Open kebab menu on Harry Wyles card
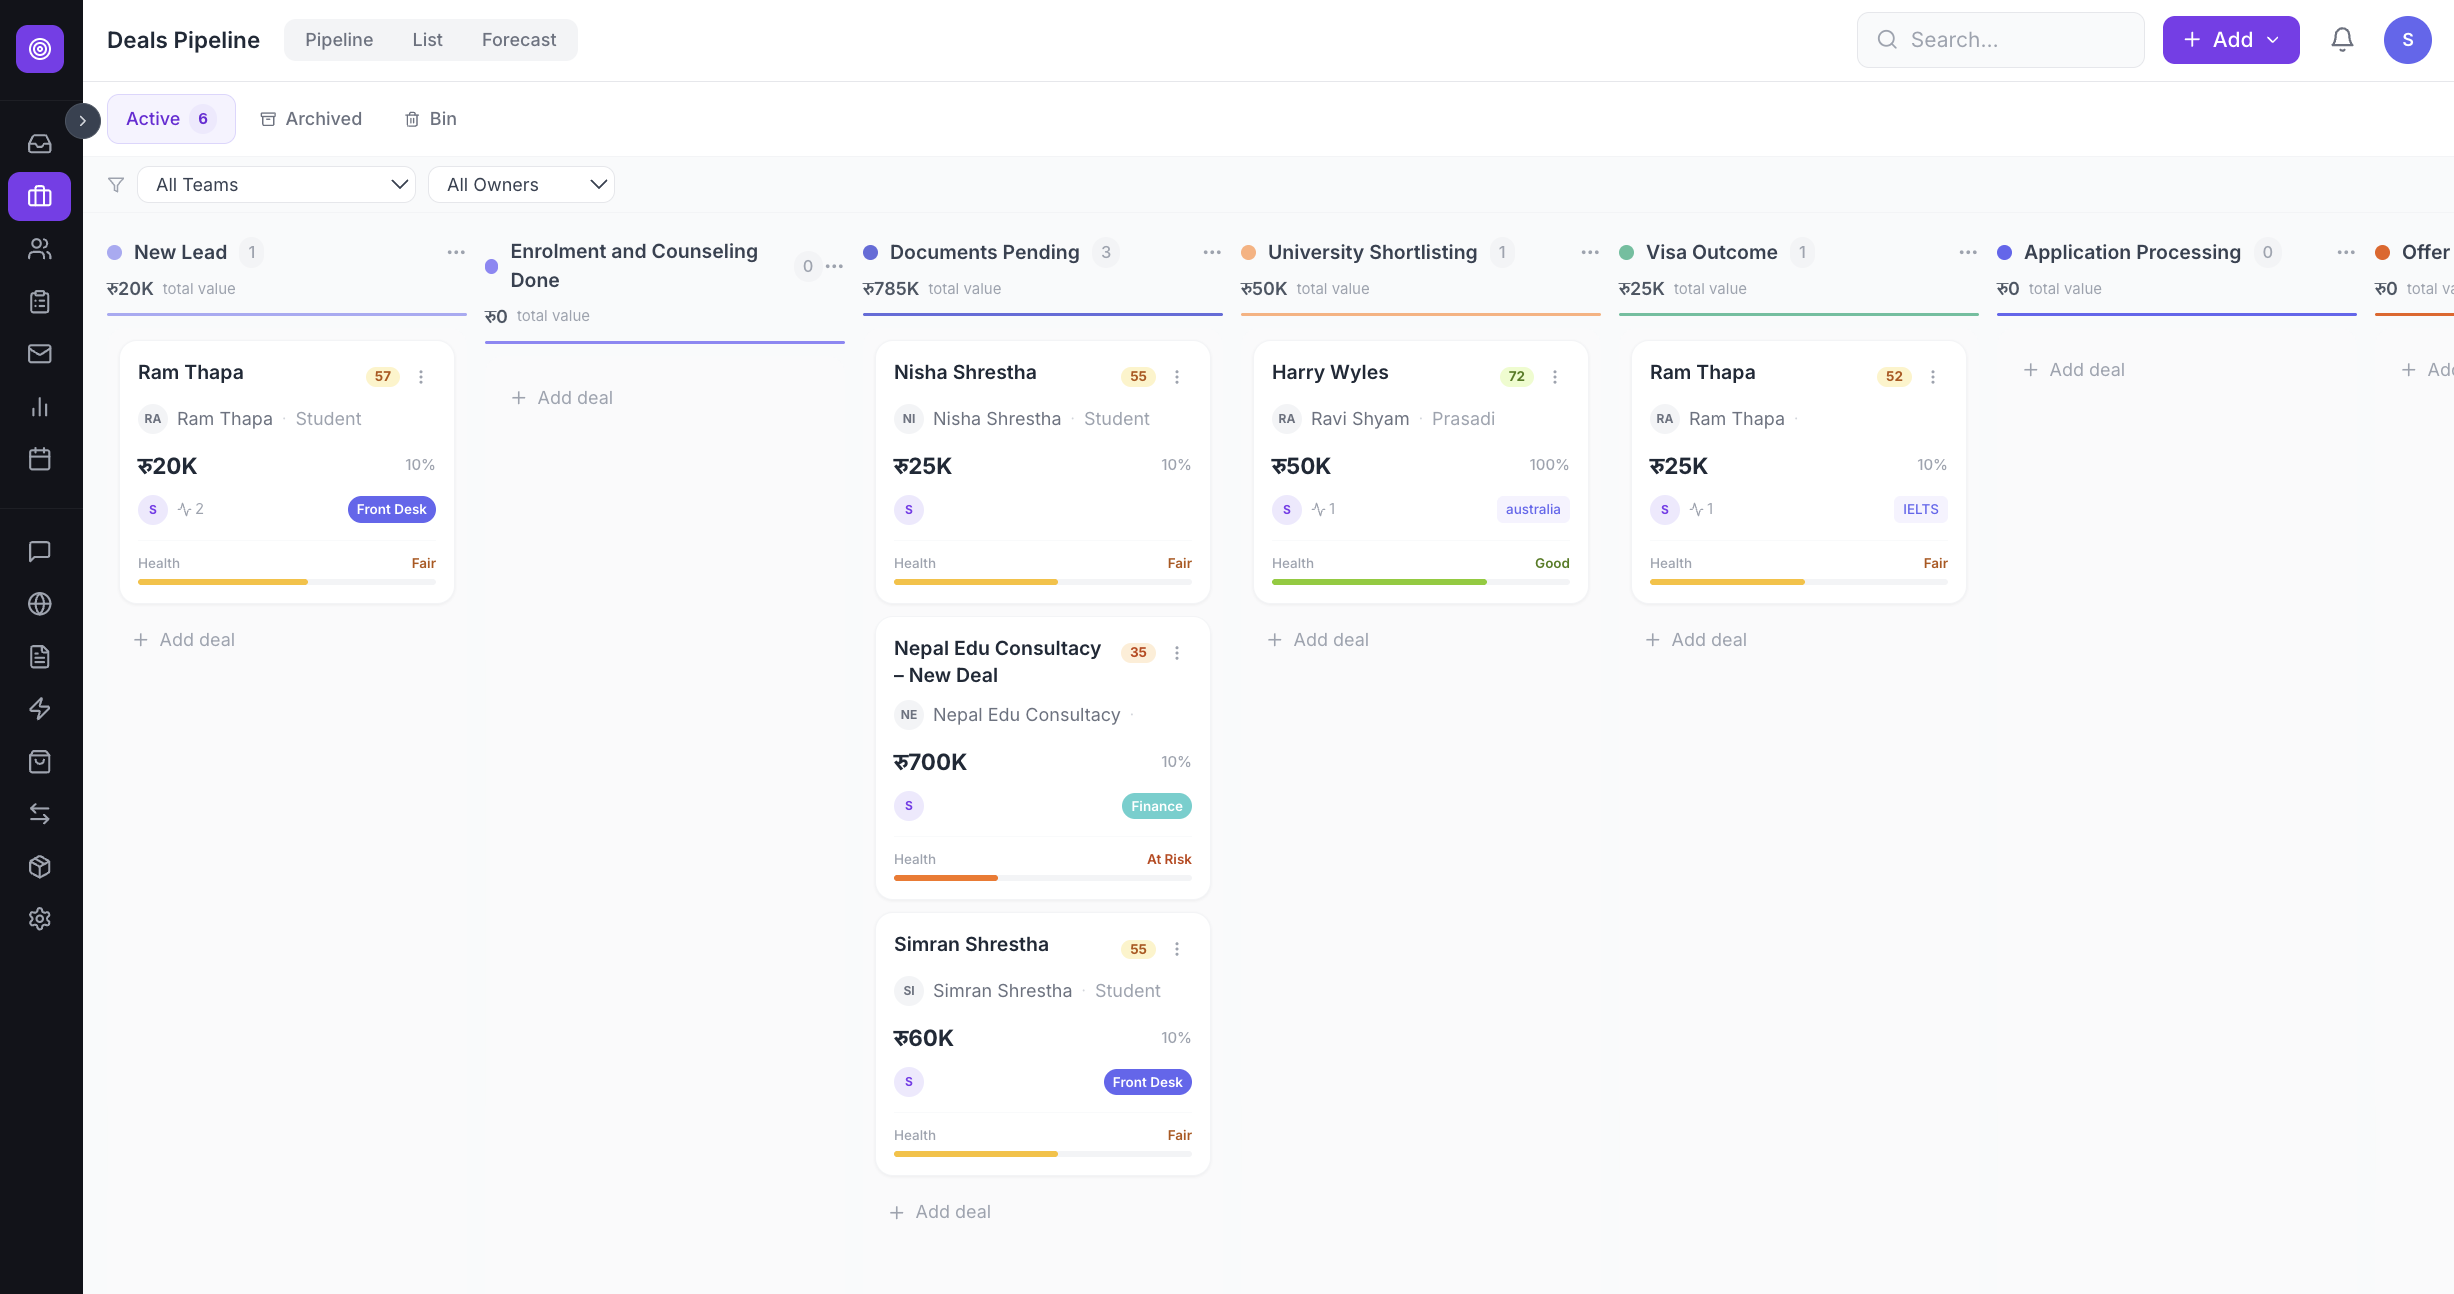The height and width of the screenshot is (1294, 2454). click(1555, 377)
